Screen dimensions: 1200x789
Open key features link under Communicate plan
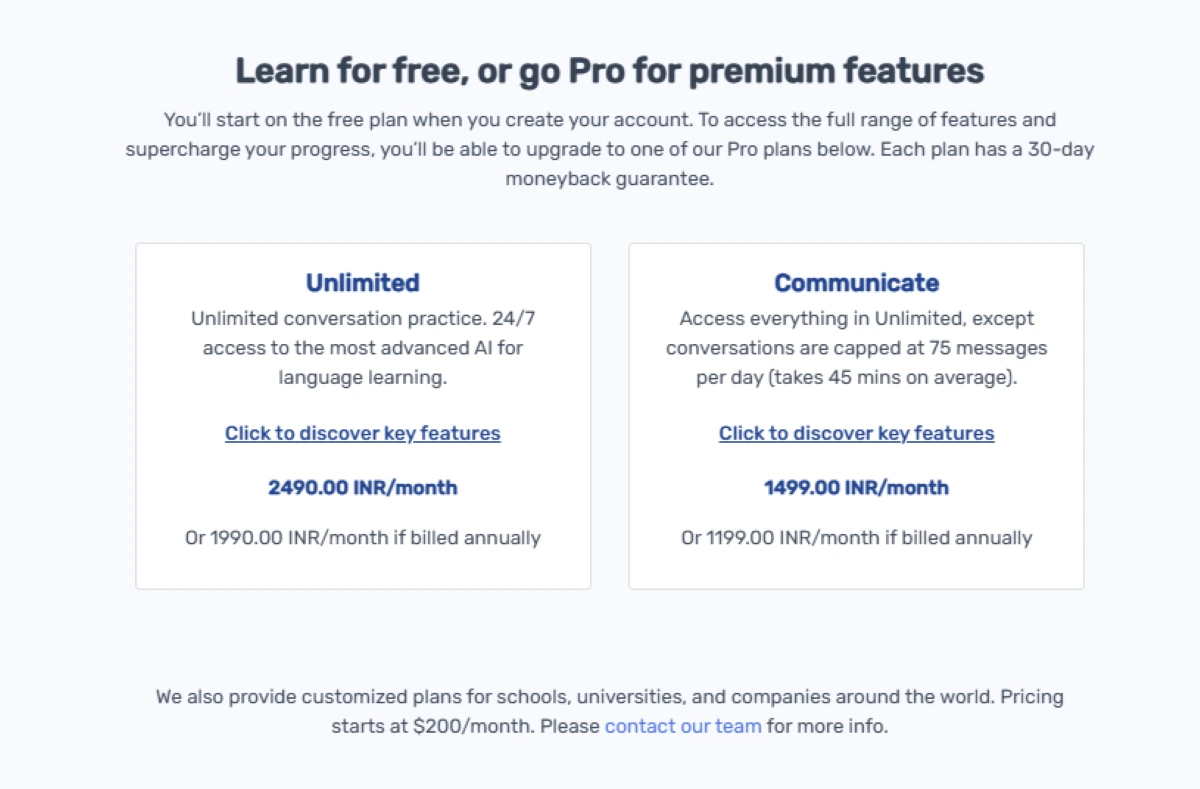coord(856,433)
